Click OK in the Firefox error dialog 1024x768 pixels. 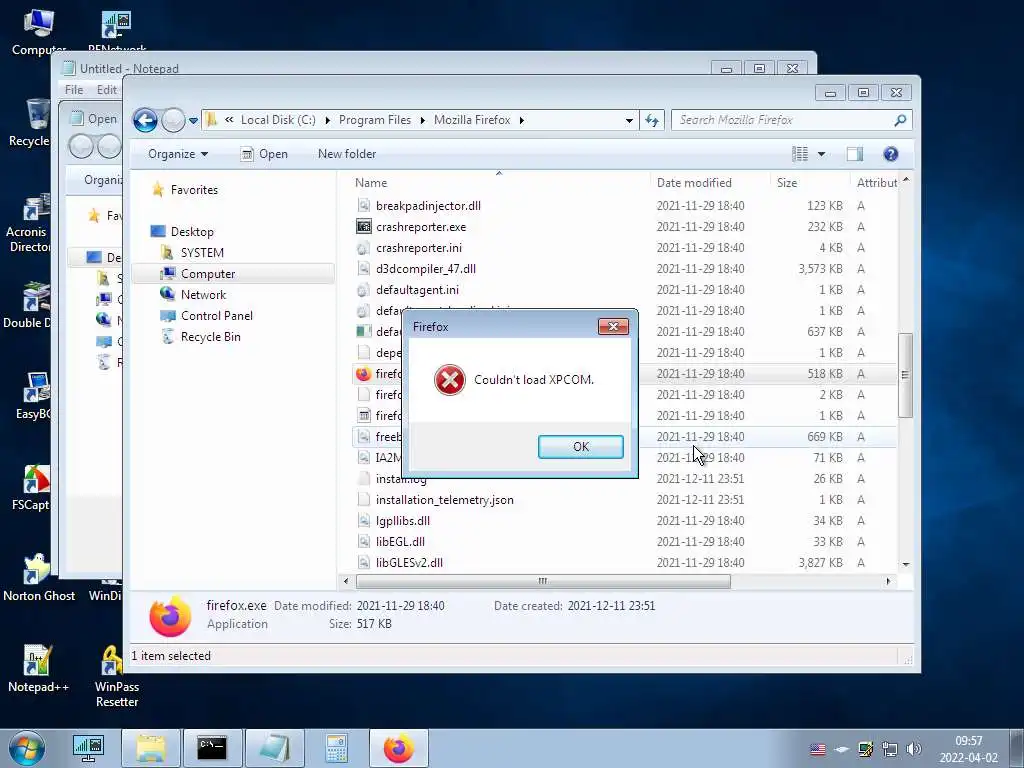[x=581, y=447]
